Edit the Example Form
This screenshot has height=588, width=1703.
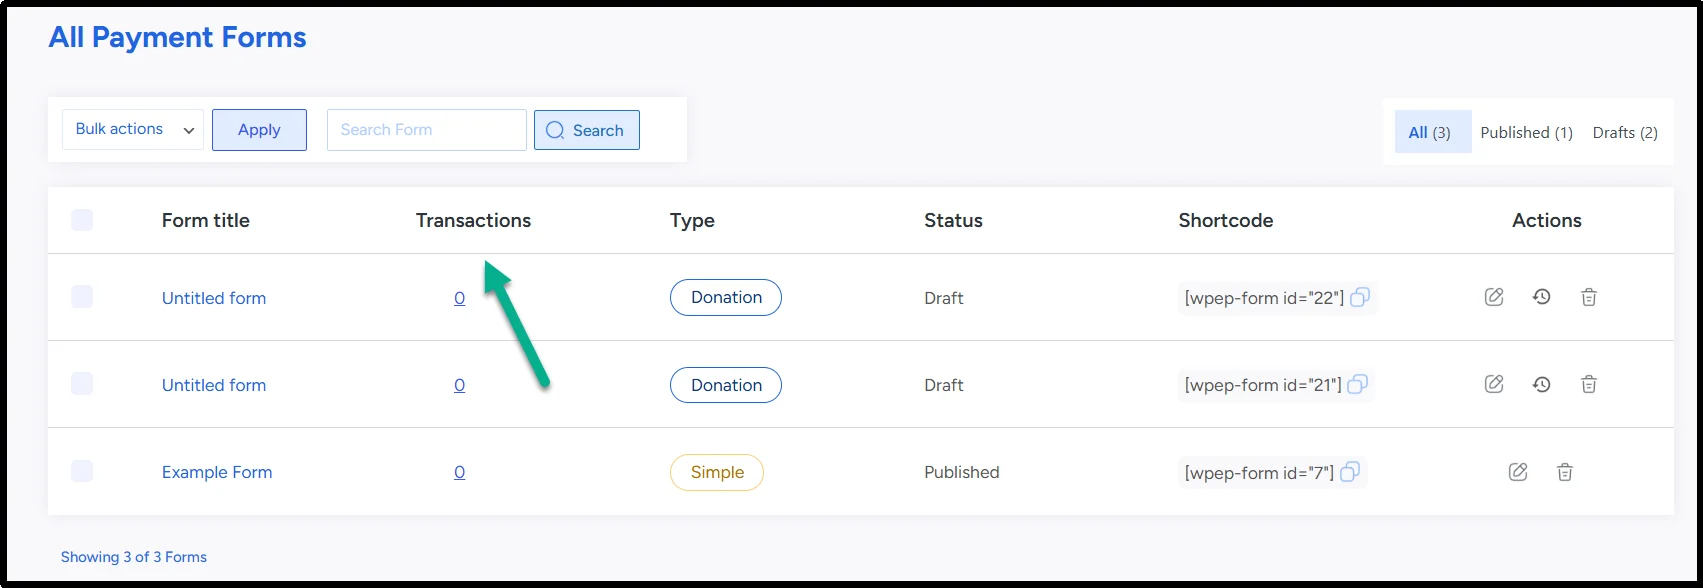click(x=1518, y=472)
